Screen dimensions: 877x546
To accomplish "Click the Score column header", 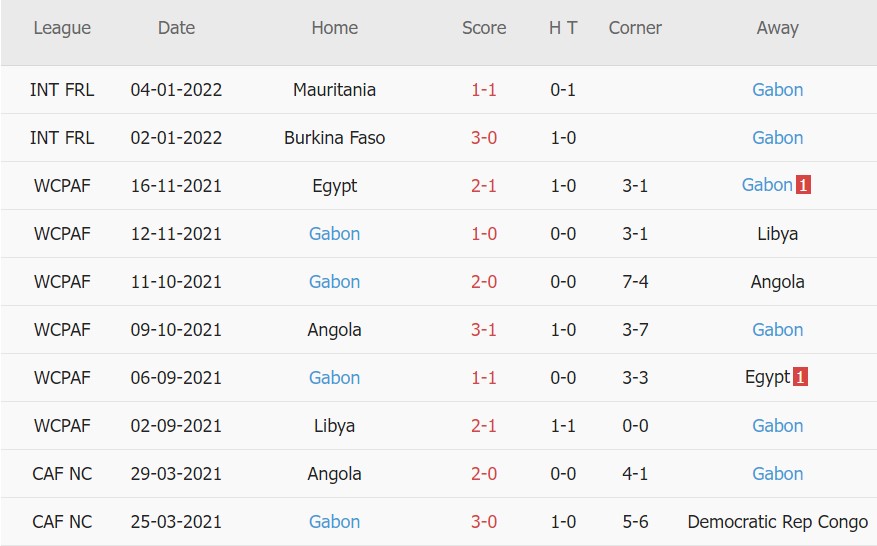I will pos(484,28).
